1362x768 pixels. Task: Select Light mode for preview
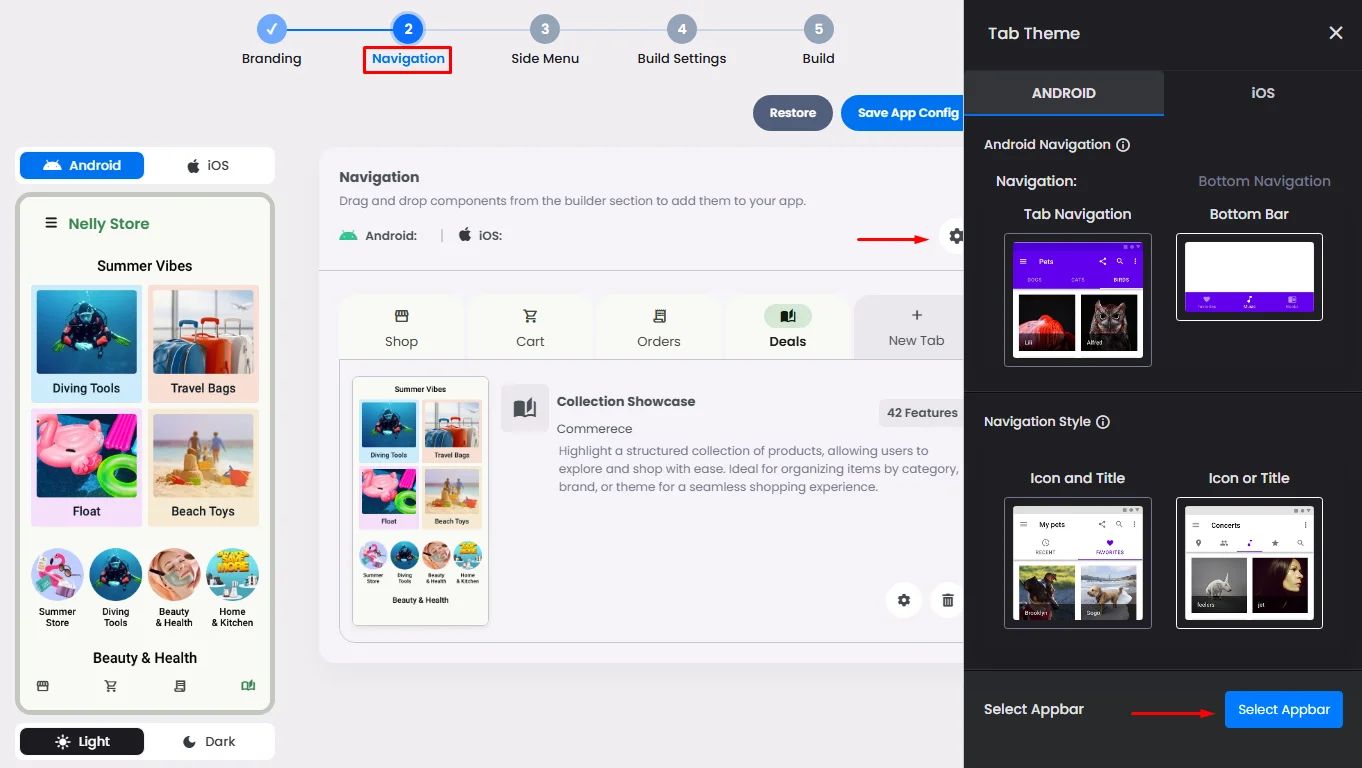click(82, 741)
